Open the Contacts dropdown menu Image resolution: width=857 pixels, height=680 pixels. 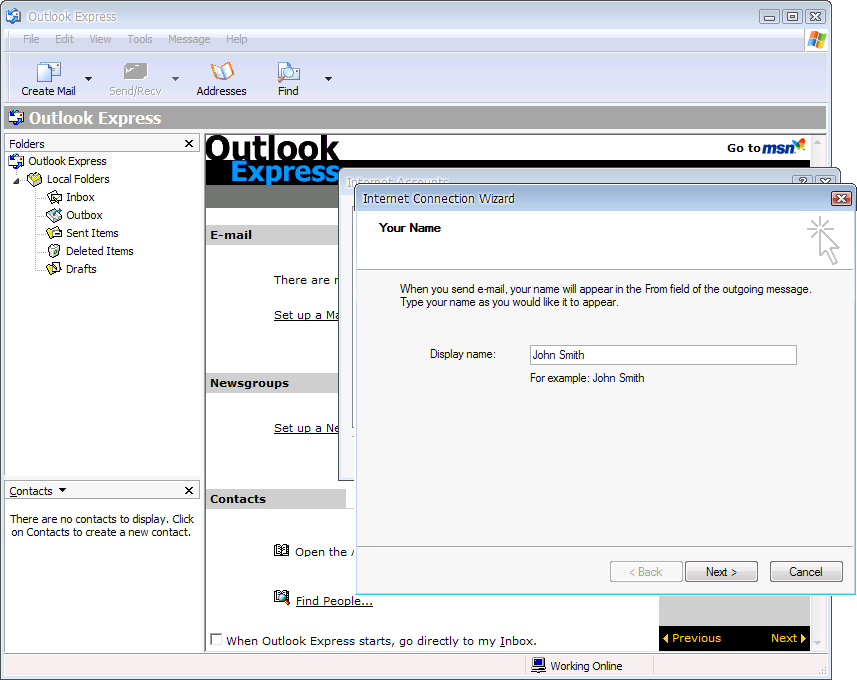(62, 490)
